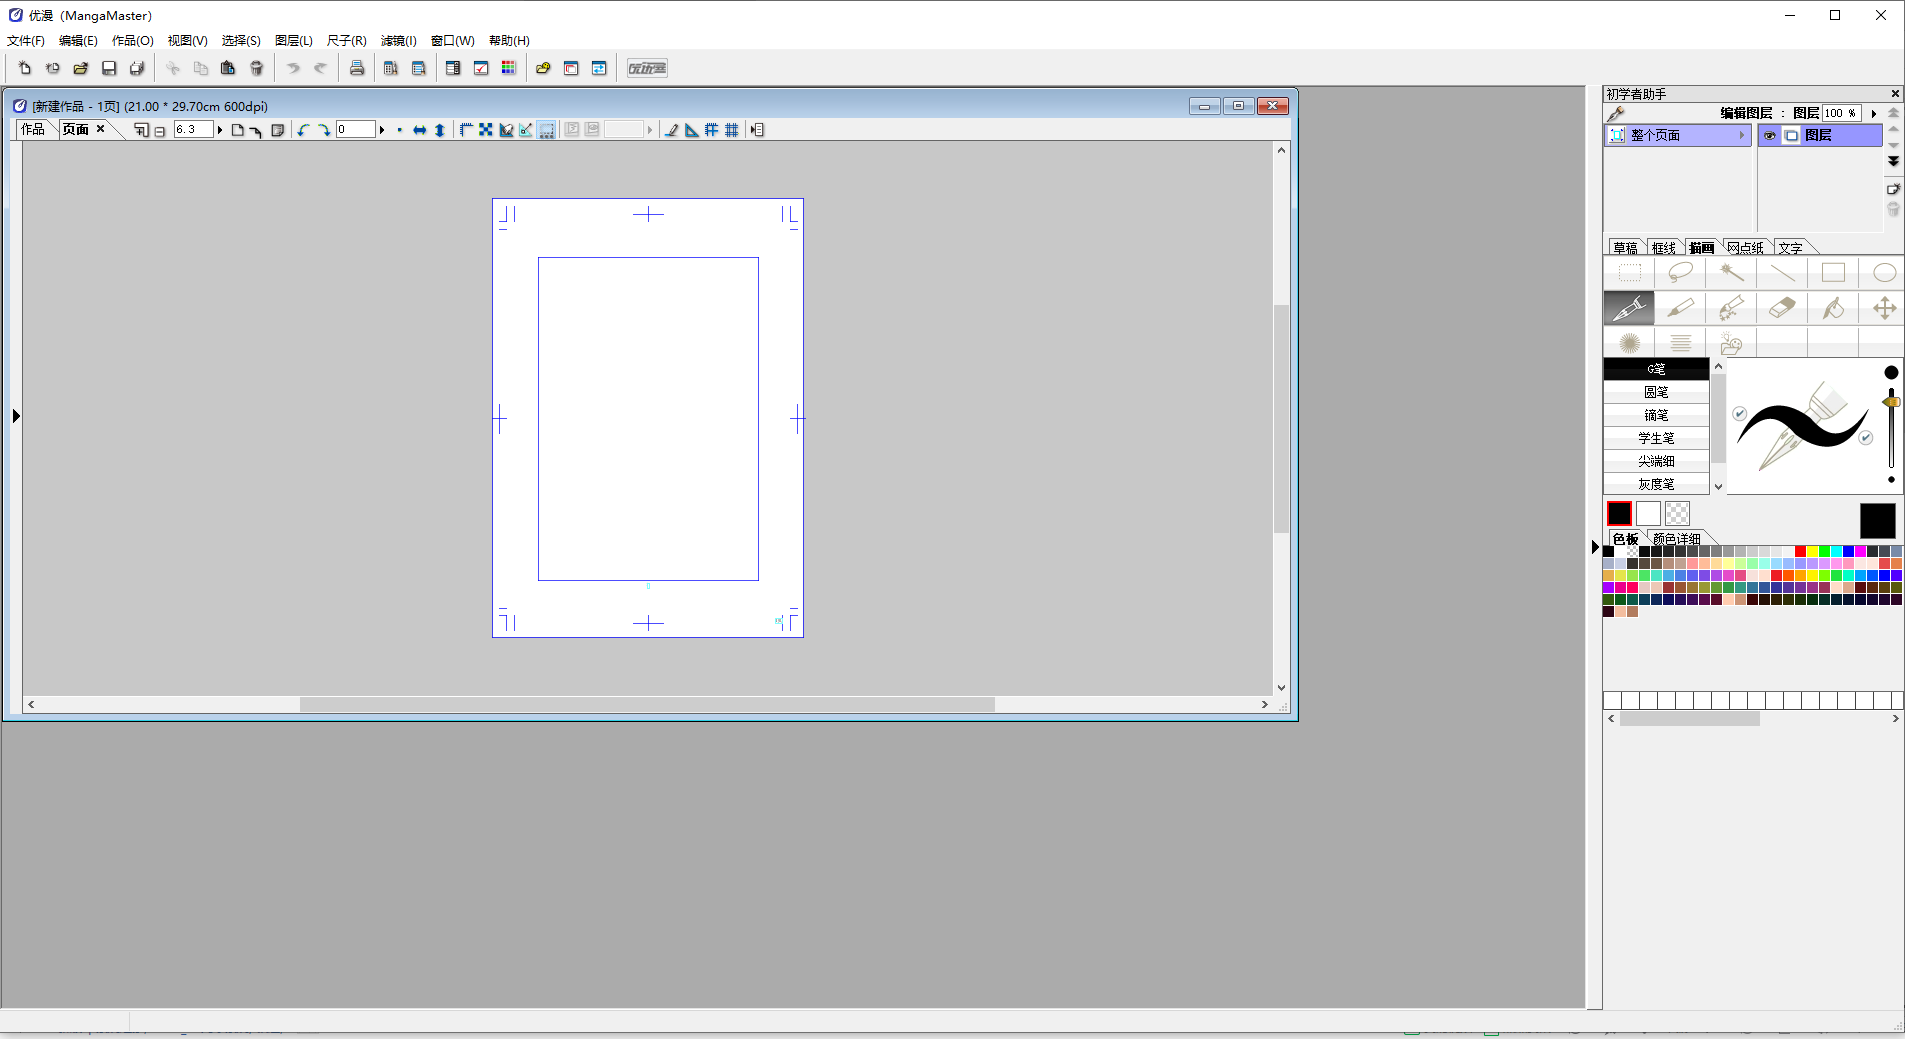1905x1039 pixels.
Task: Click the brush size slider handle
Action: click(x=1891, y=402)
